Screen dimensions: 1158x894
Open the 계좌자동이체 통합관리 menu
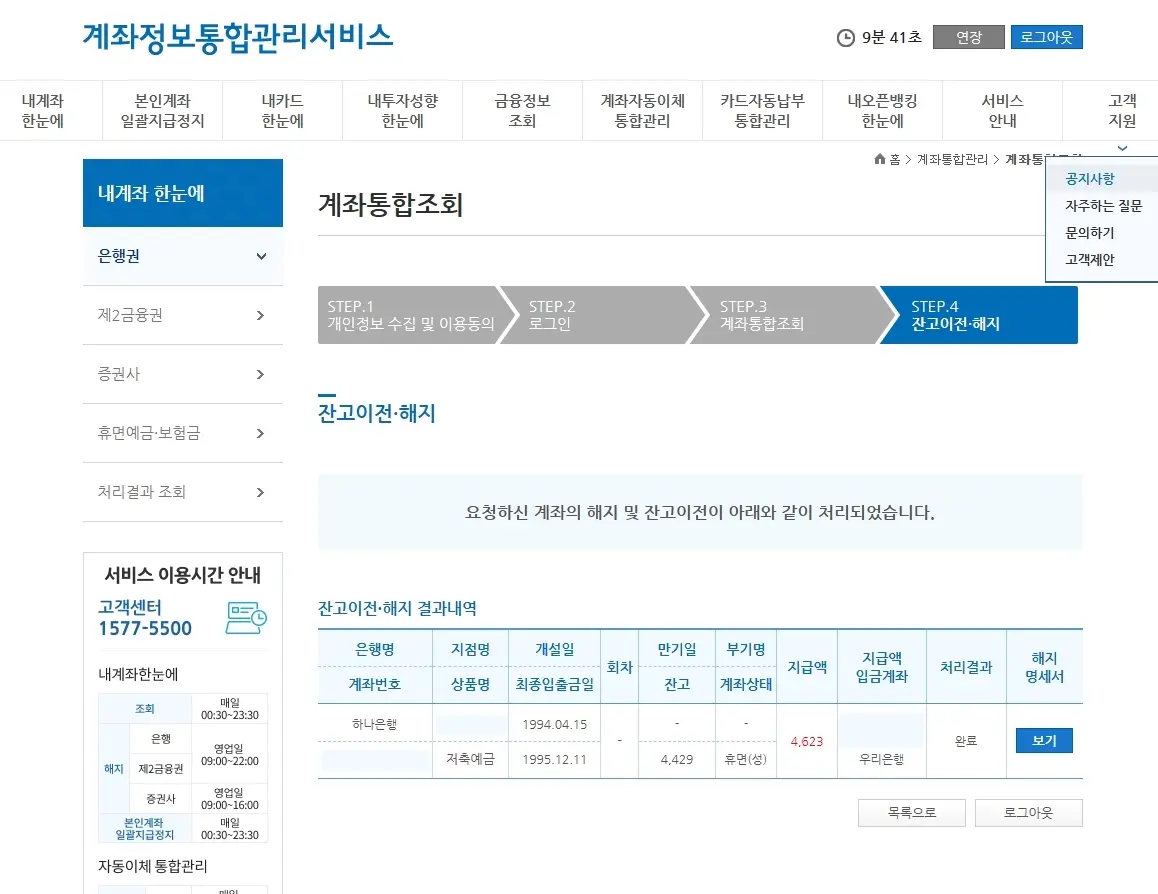coord(643,111)
